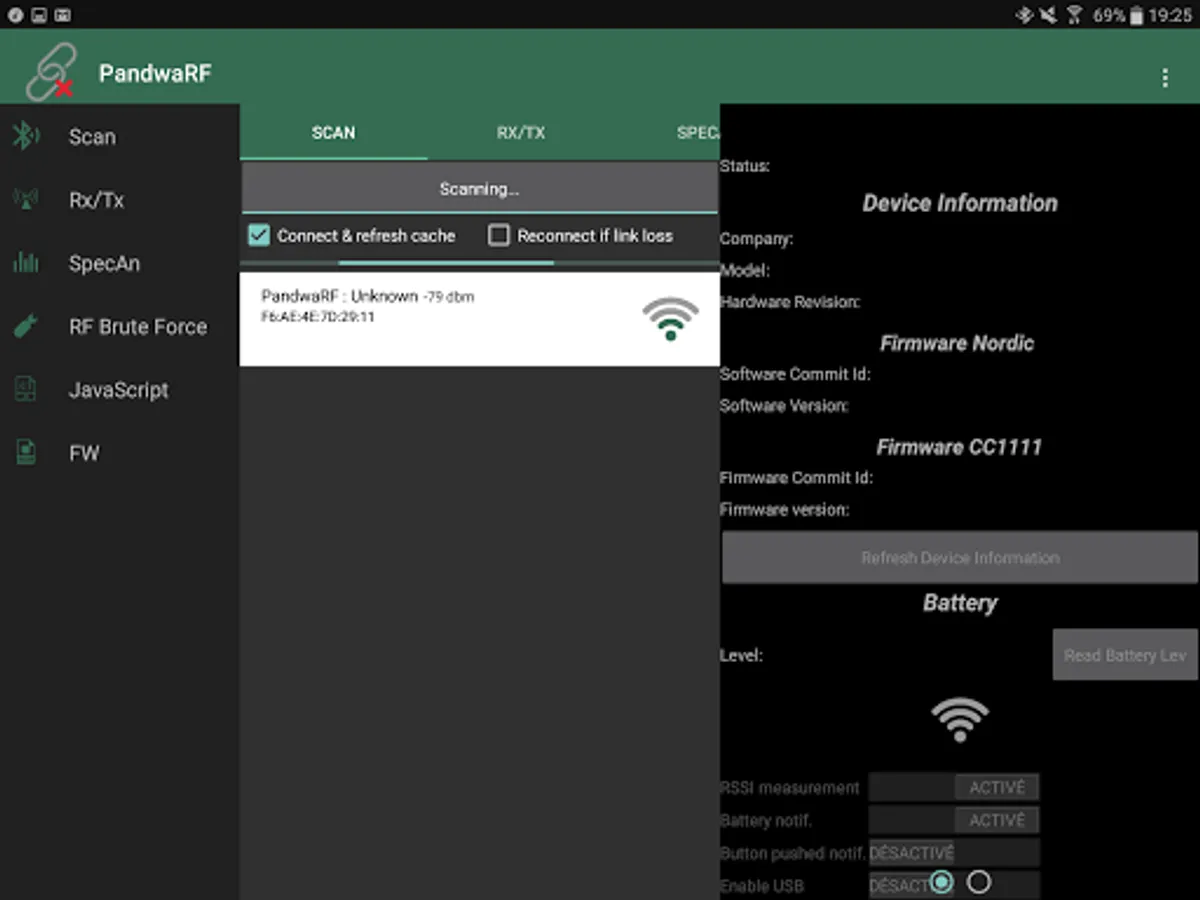Toggle the Battery notif. switch

click(954, 820)
